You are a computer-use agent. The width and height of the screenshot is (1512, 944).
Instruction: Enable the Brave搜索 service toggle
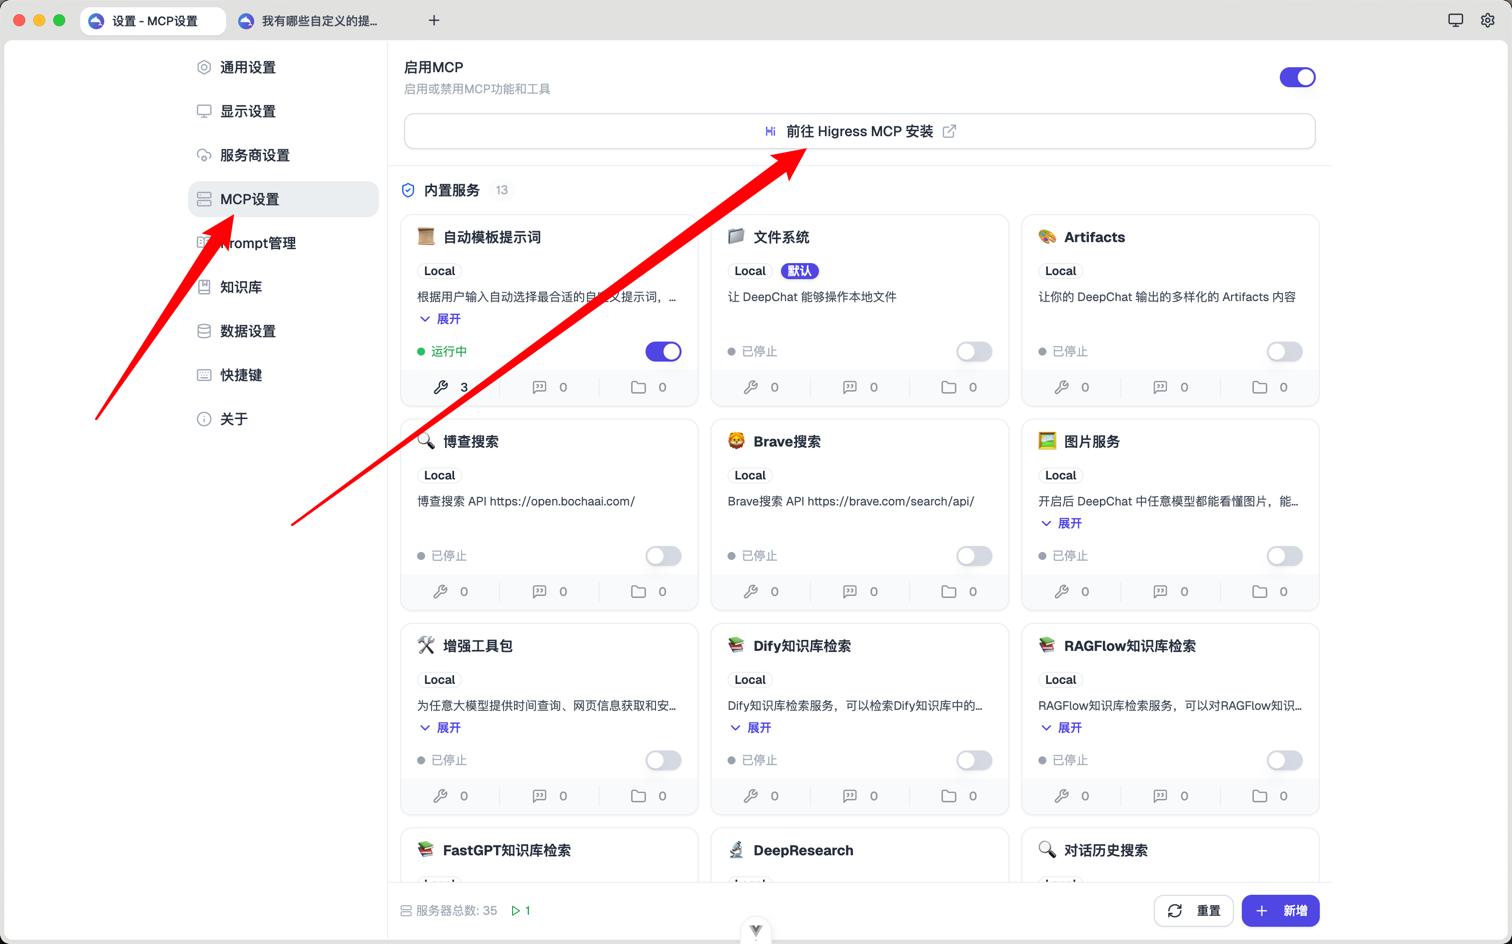974,556
